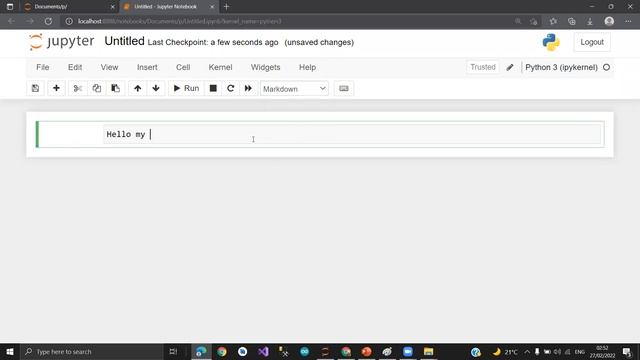Run the current cell
Image resolution: width=640 pixels, height=360 pixels.
[x=186, y=88]
